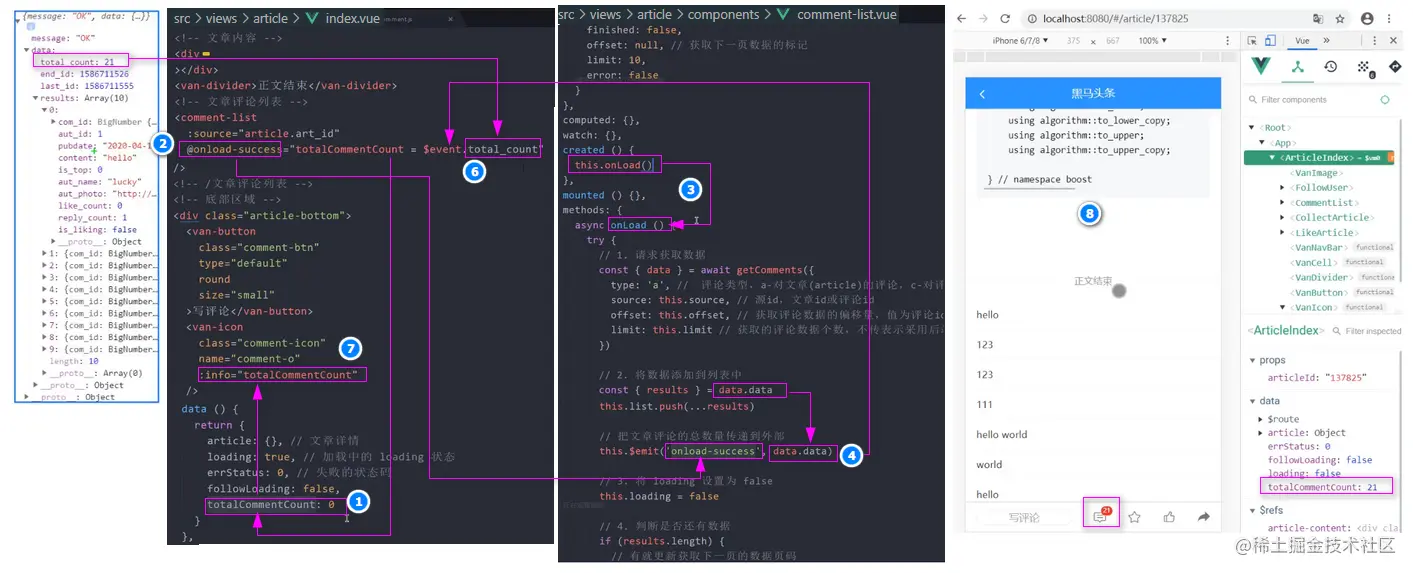Tap the share arrow icon
1413x573 pixels.
(x=1204, y=517)
